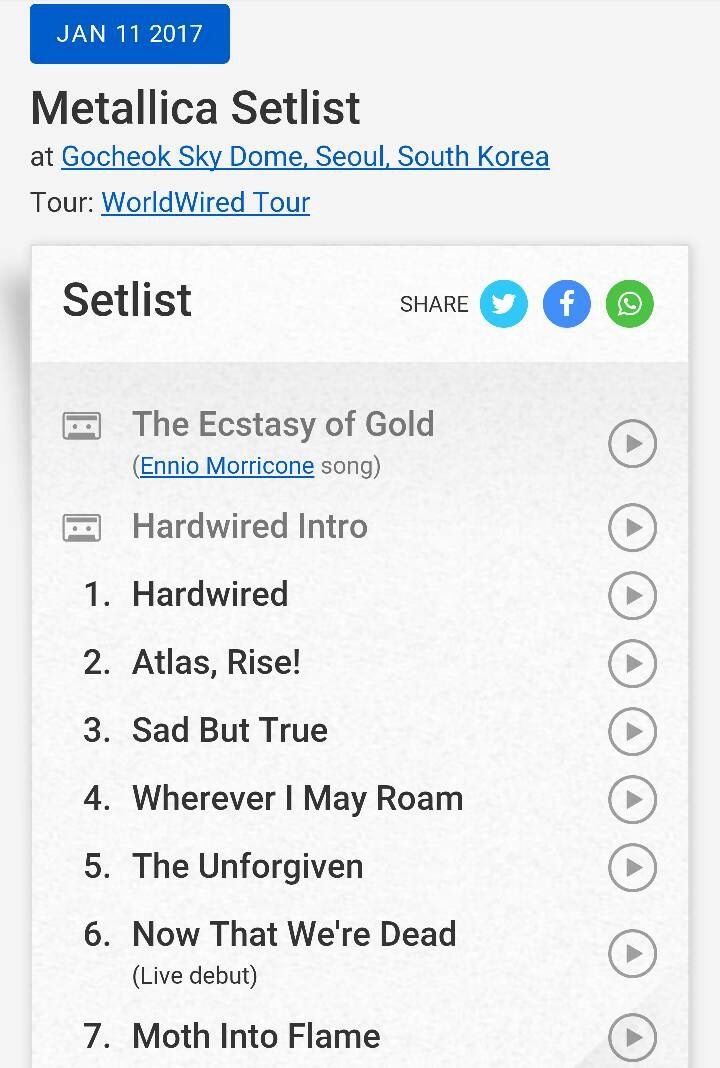The height and width of the screenshot is (1068, 720).
Task: Tap the tape icon beside Hardwired Intro
Action: coord(82,527)
